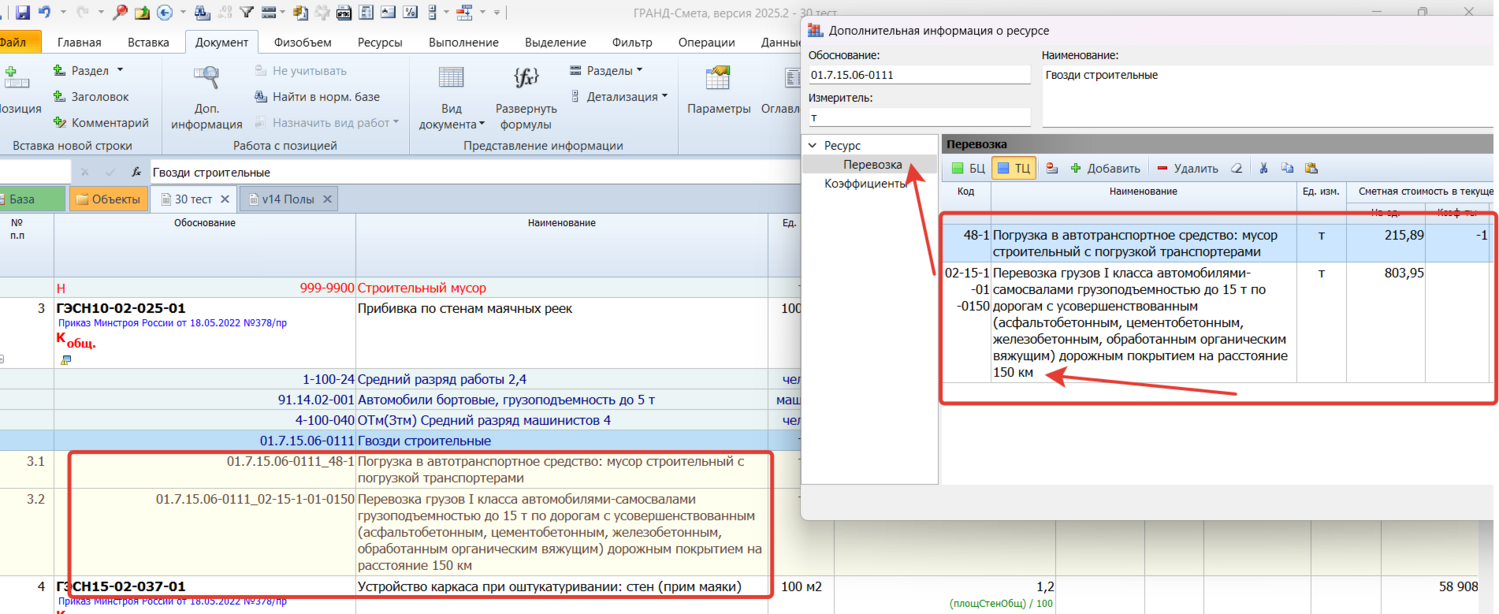Click the scissors cut icon in Перевозка toolbar
This screenshot has height=614, width=1499.
click(x=1263, y=169)
